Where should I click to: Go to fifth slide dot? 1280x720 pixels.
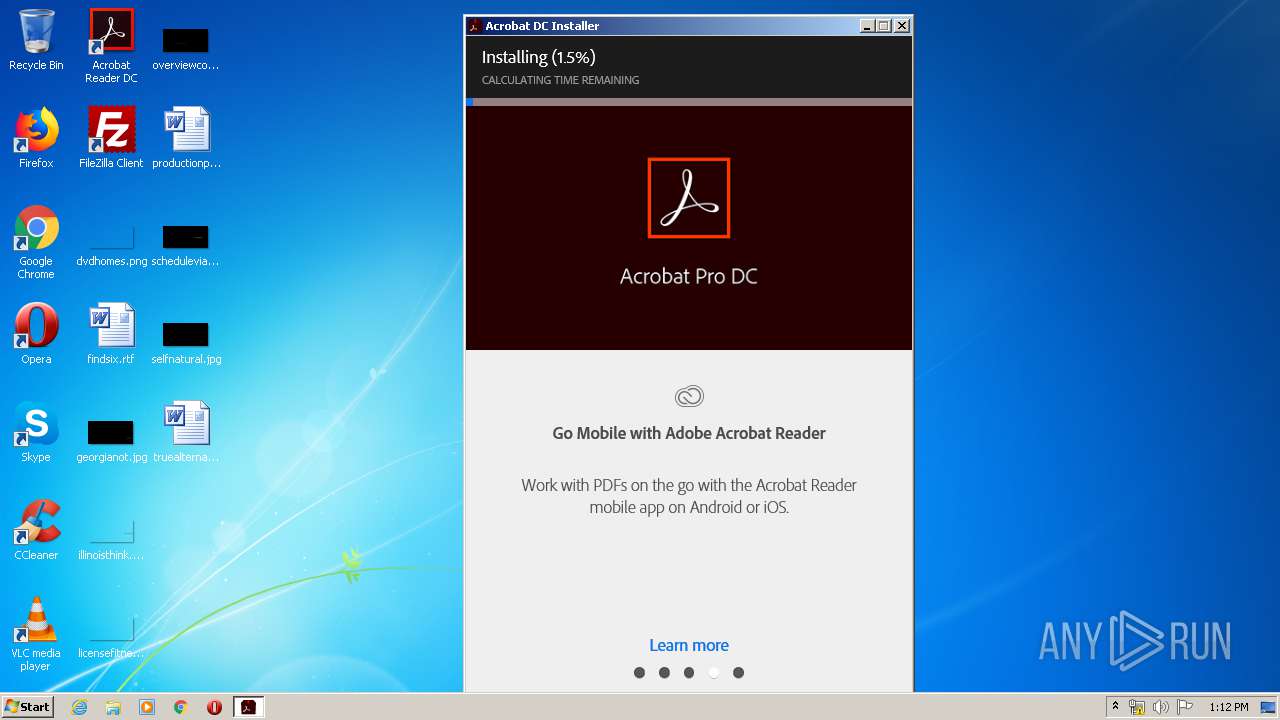738,673
